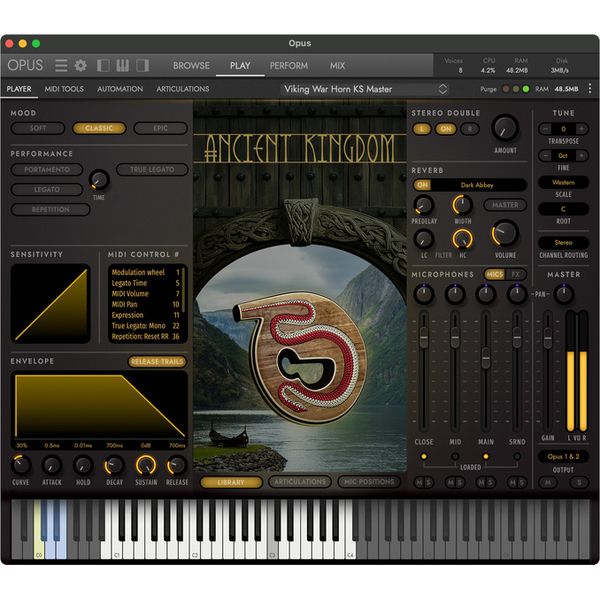Enable the Legato performance toggle
The height and width of the screenshot is (600, 600).
coord(49,189)
